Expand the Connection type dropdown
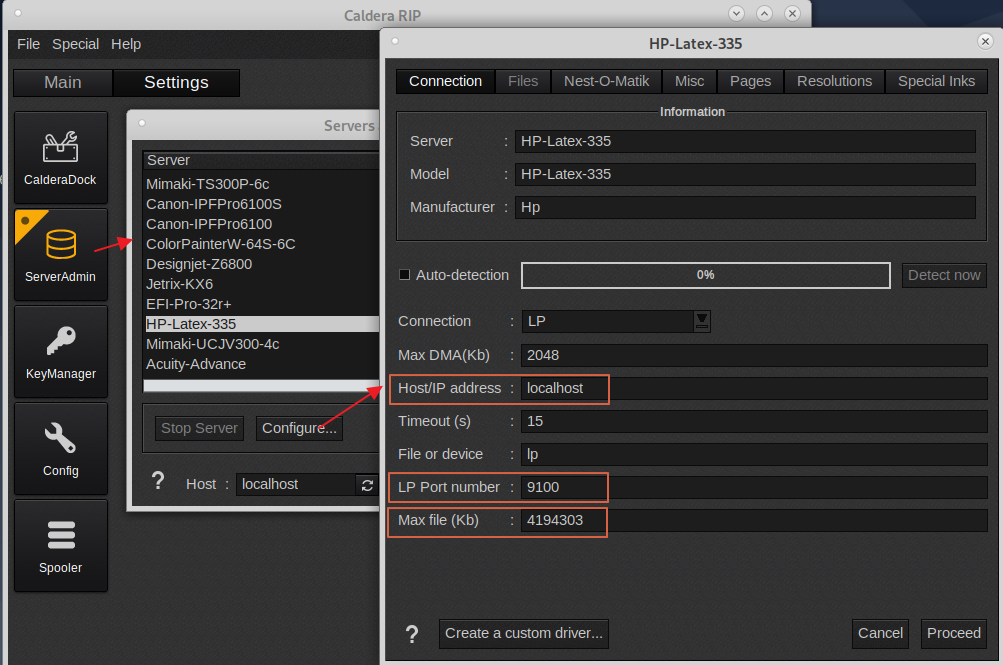Viewport: 1003px width, 665px height. point(702,321)
